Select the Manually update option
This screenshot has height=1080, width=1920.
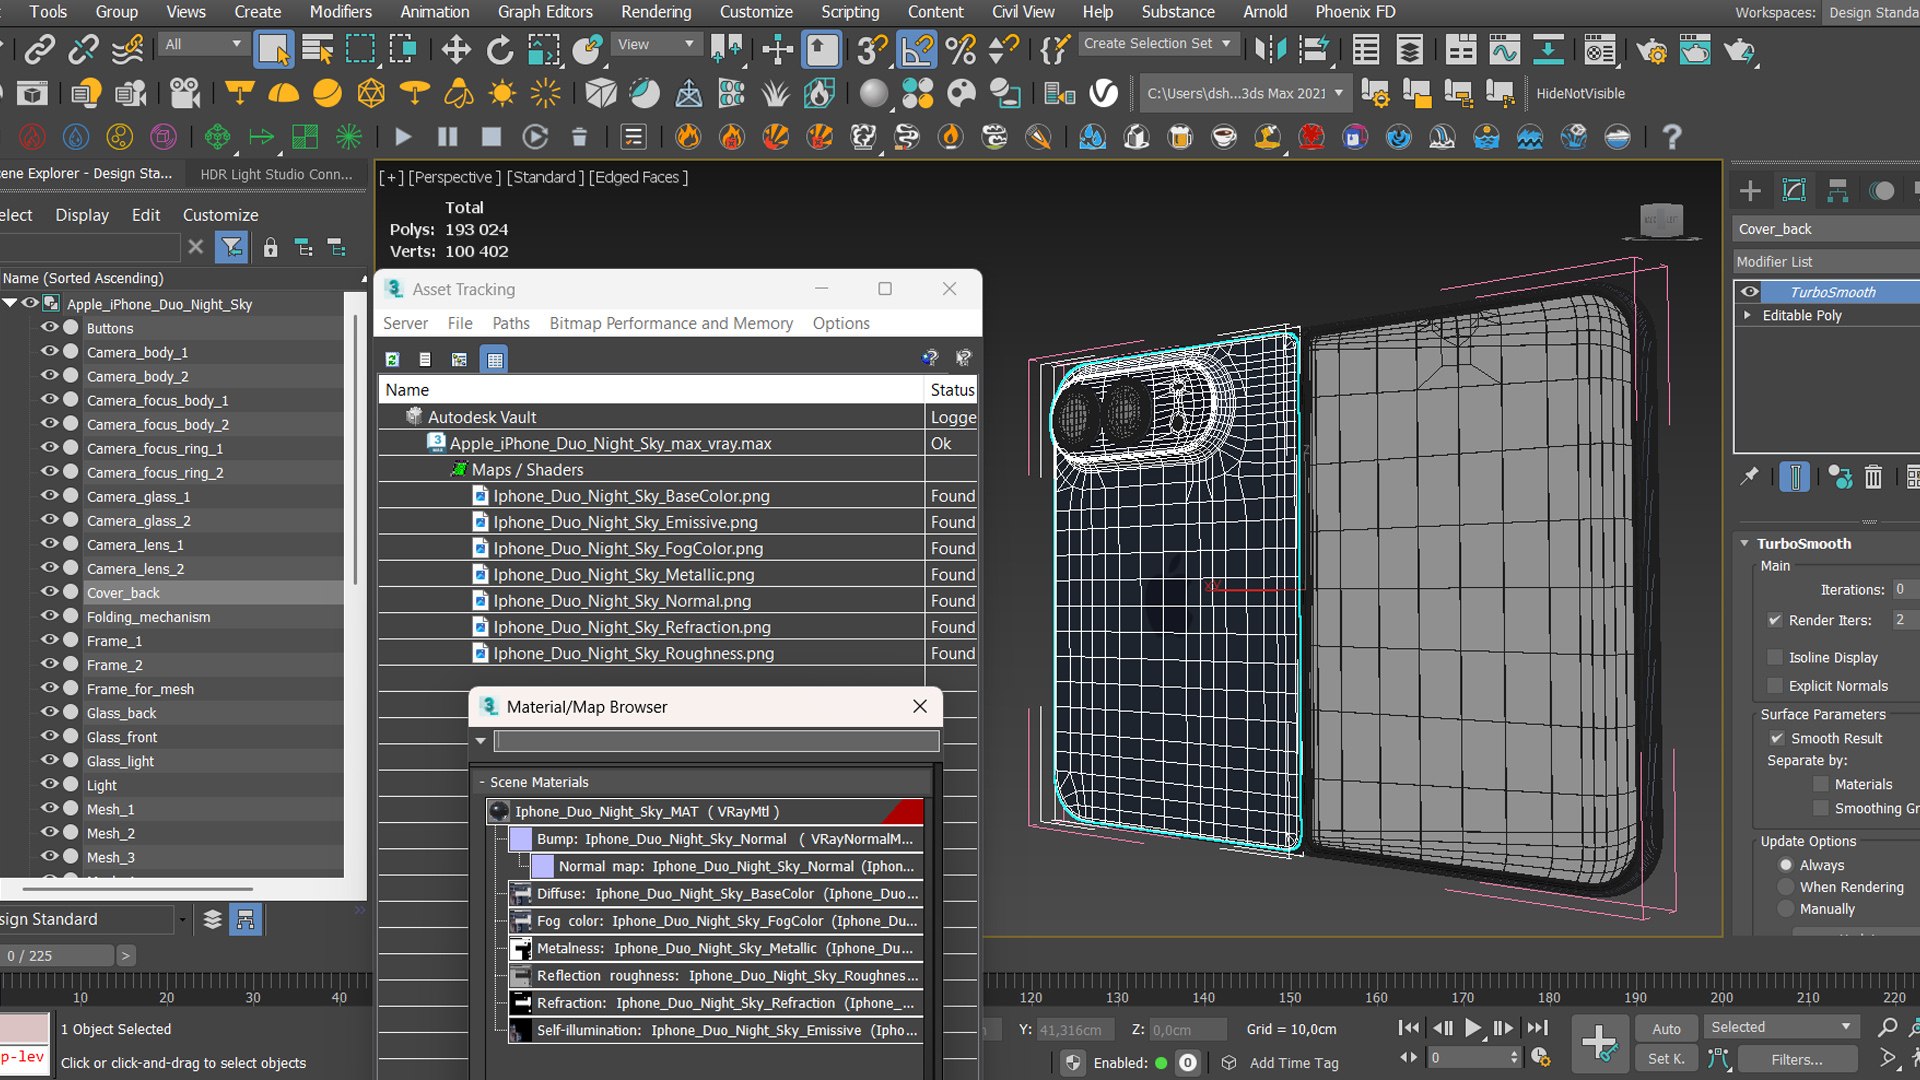pyautogui.click(x=1785, y=909)
